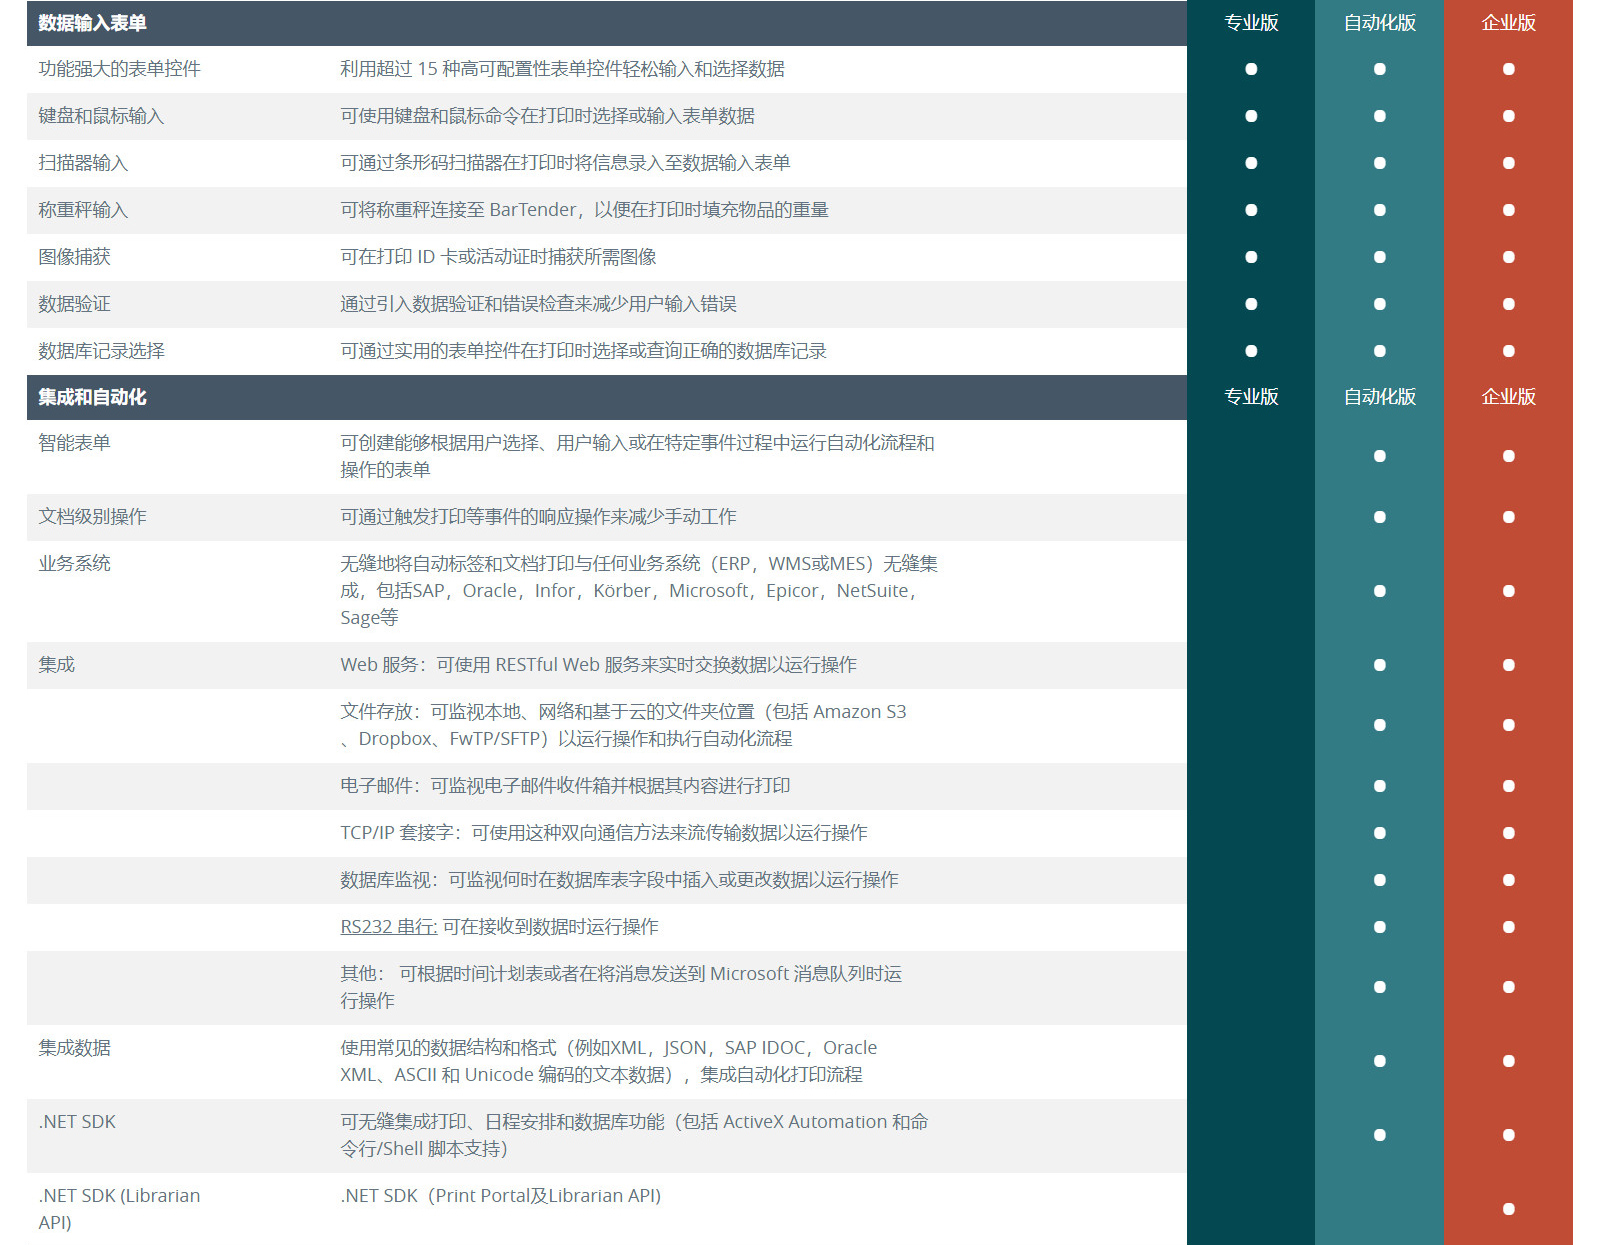The height and width of the screenshot is (1245, 1602).
Task: Click the 扫描器输入 feature name
Action: (83, 163)
